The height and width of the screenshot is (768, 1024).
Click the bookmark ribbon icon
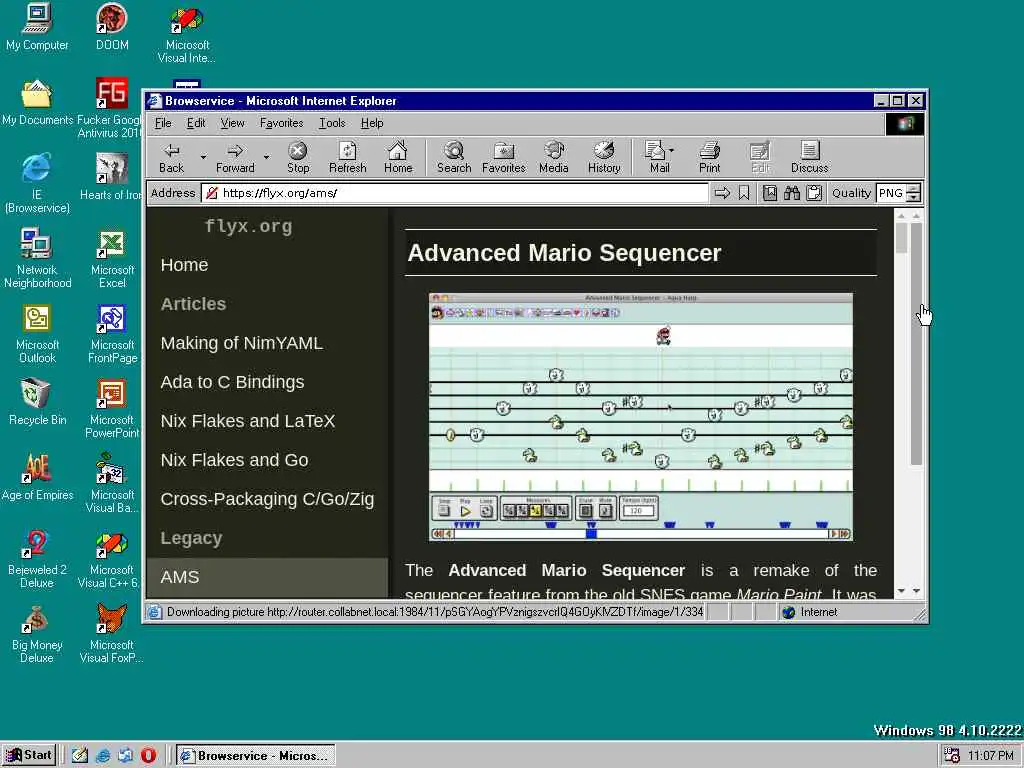(744, 193)
